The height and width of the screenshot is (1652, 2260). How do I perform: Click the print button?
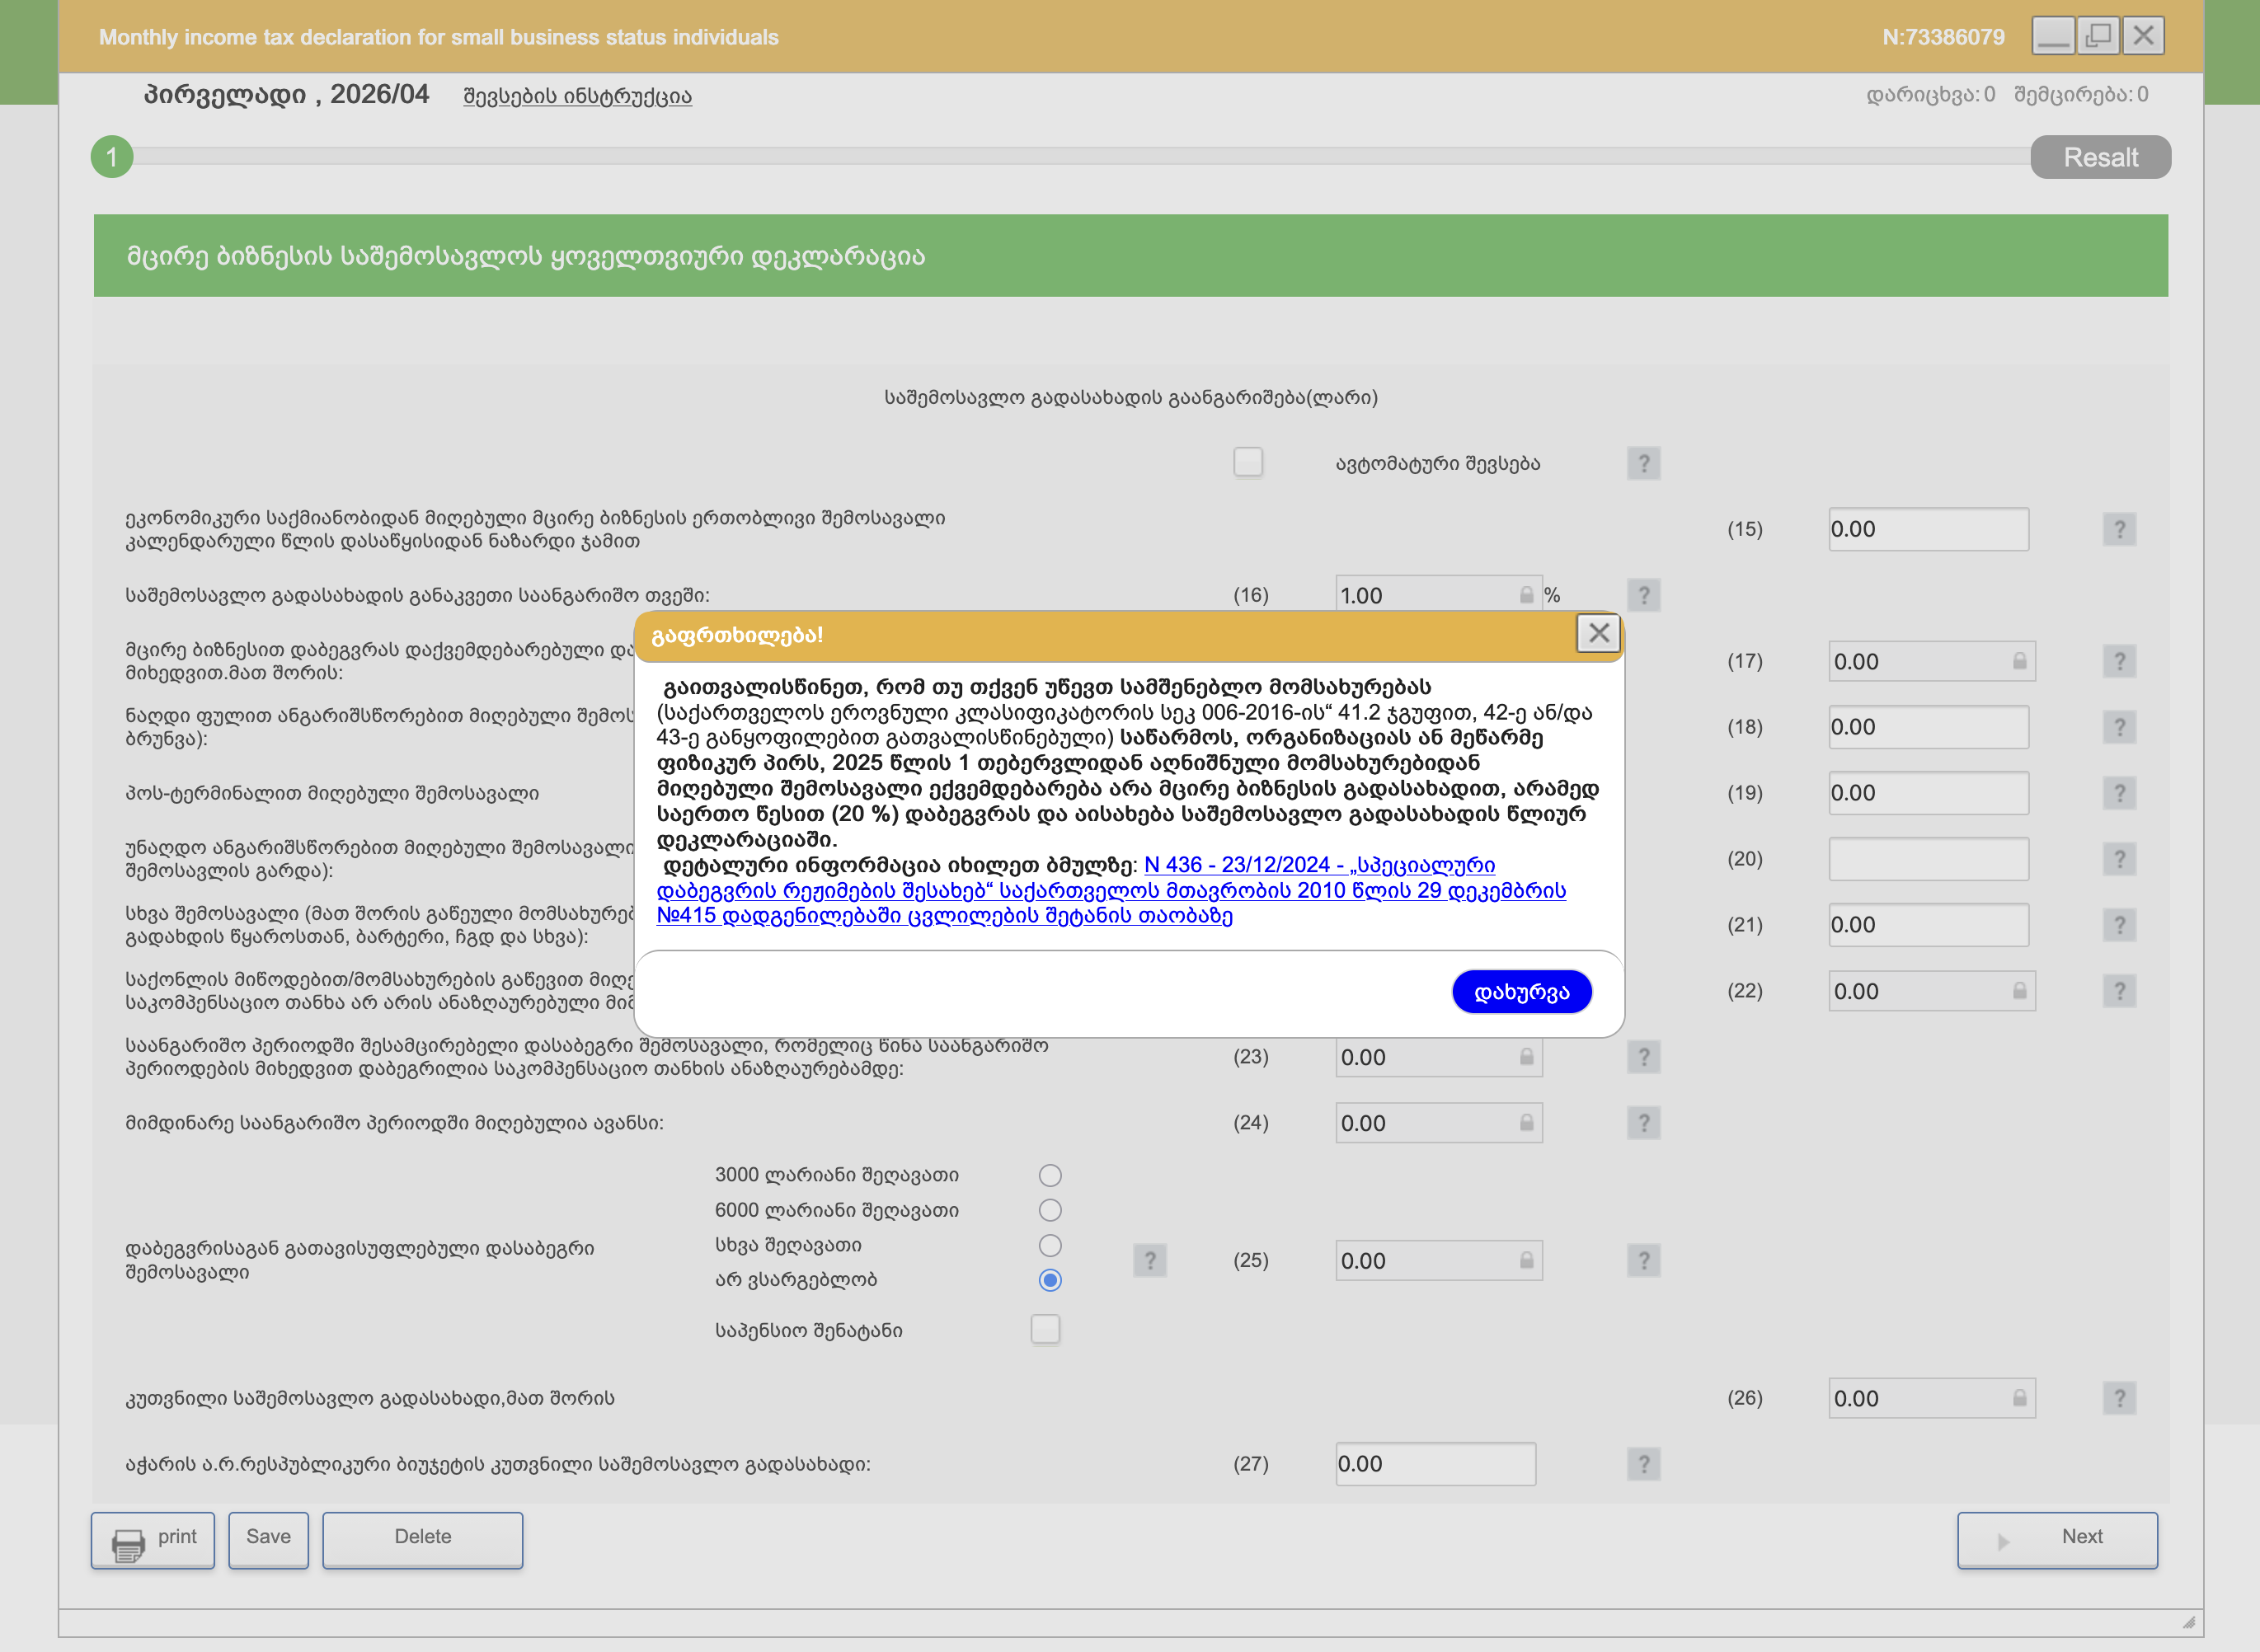(153, 1540)
